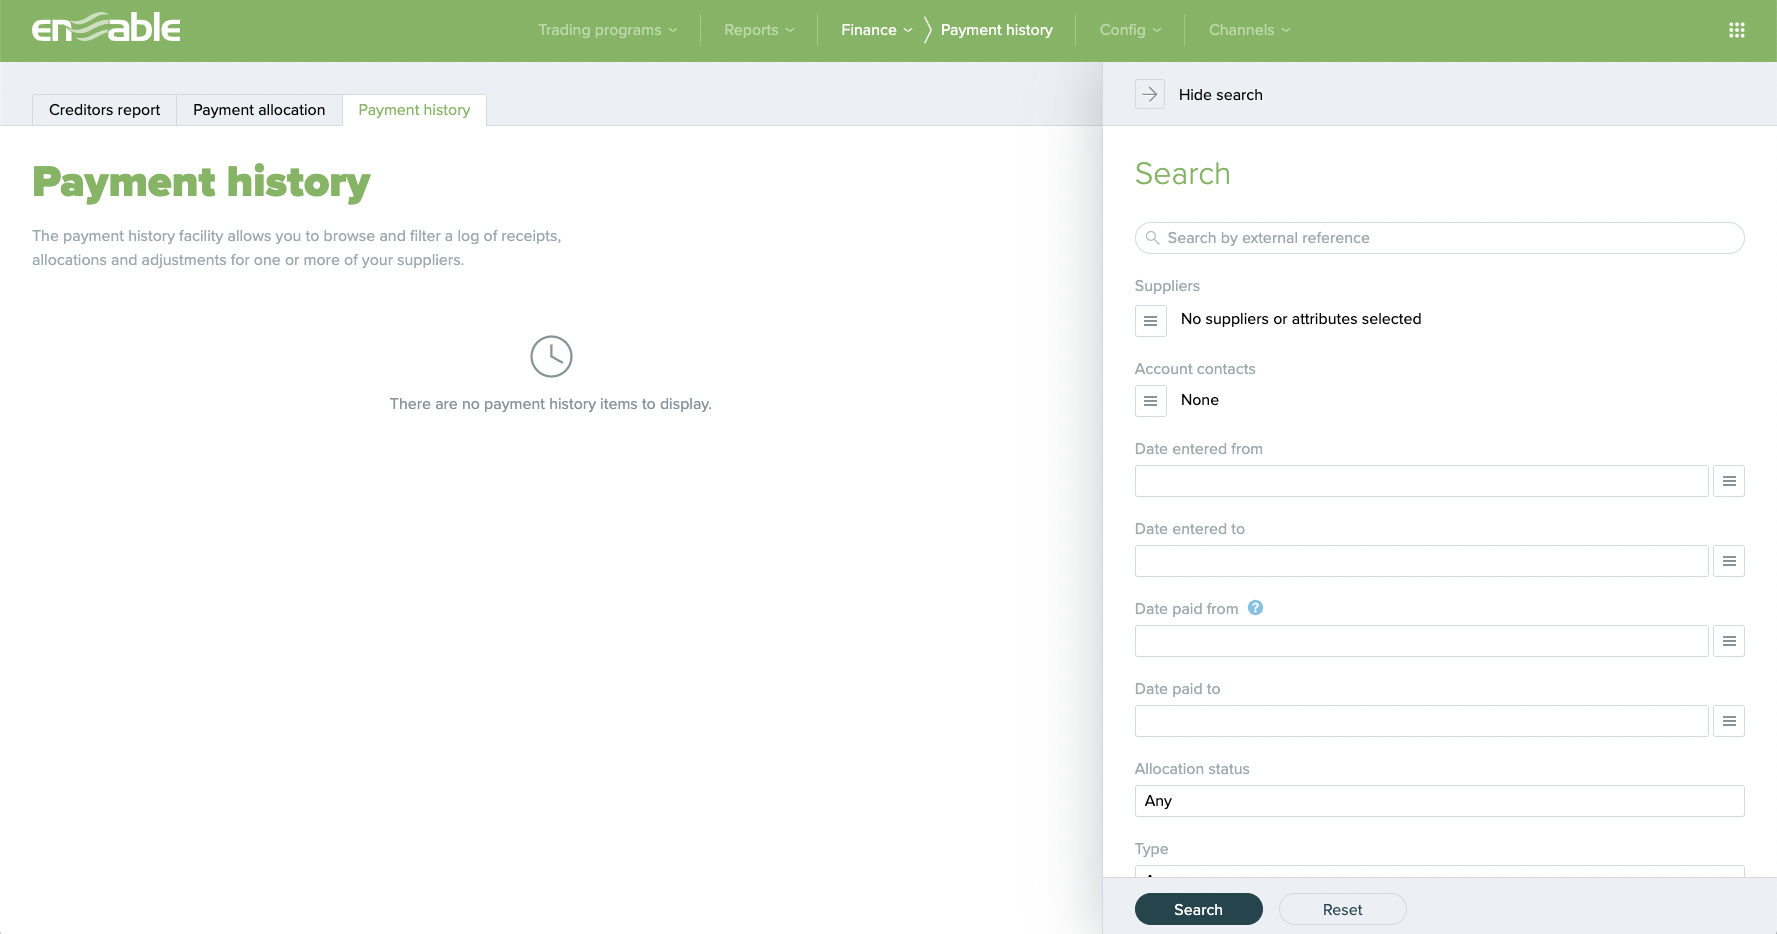Click the search magnifier icon
This screenshot has width=1777, height=934.
coord(1152,238)
